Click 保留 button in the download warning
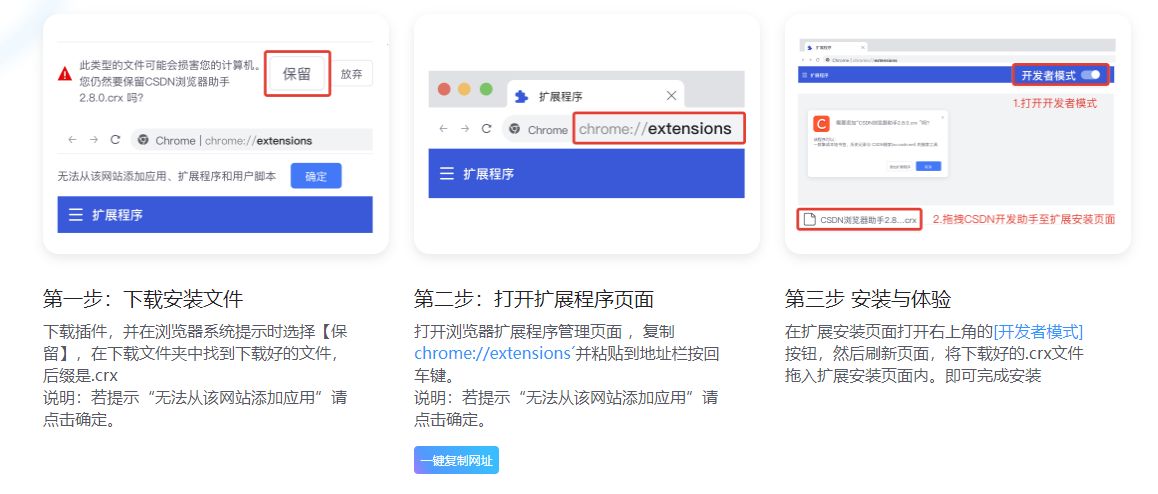 tap(297, 74)
